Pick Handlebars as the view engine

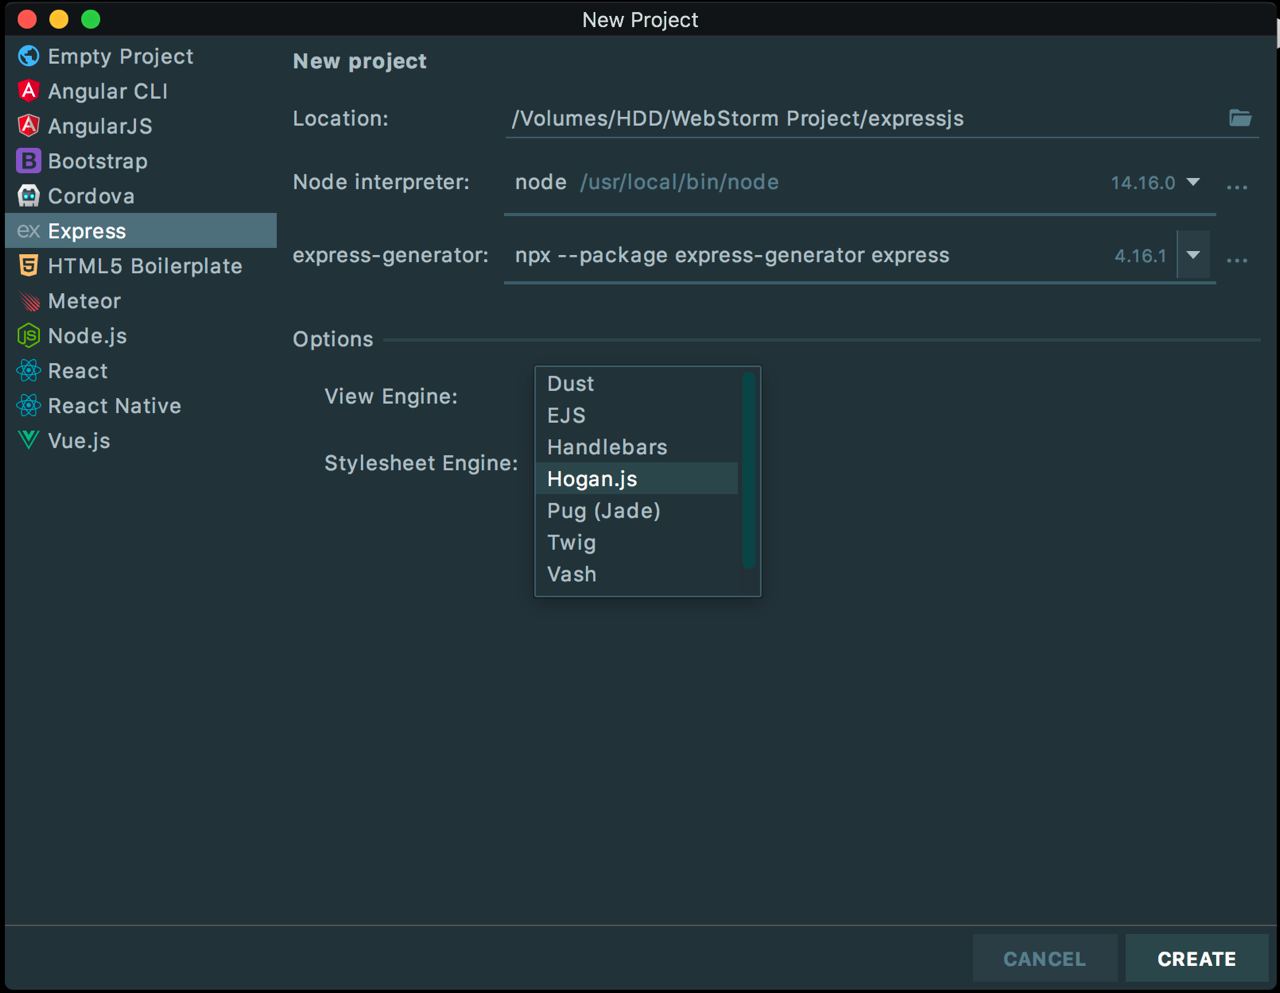607,447
